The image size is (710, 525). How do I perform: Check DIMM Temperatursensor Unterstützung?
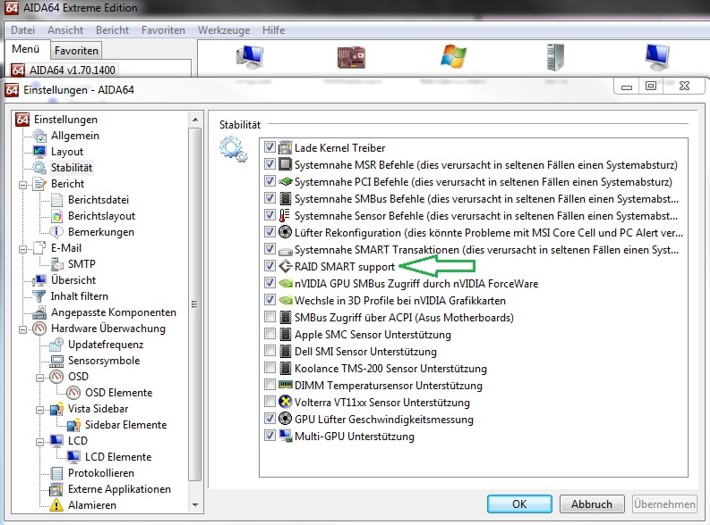[x=270, y=385]
